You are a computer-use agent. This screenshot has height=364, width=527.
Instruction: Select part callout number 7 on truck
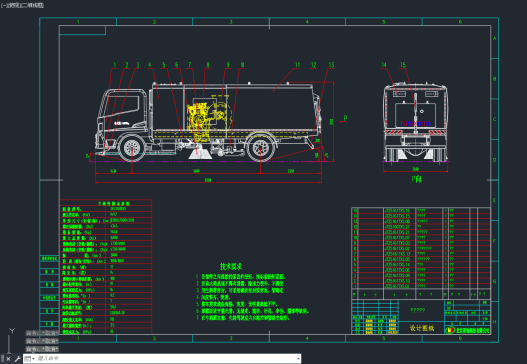(190, 65)
